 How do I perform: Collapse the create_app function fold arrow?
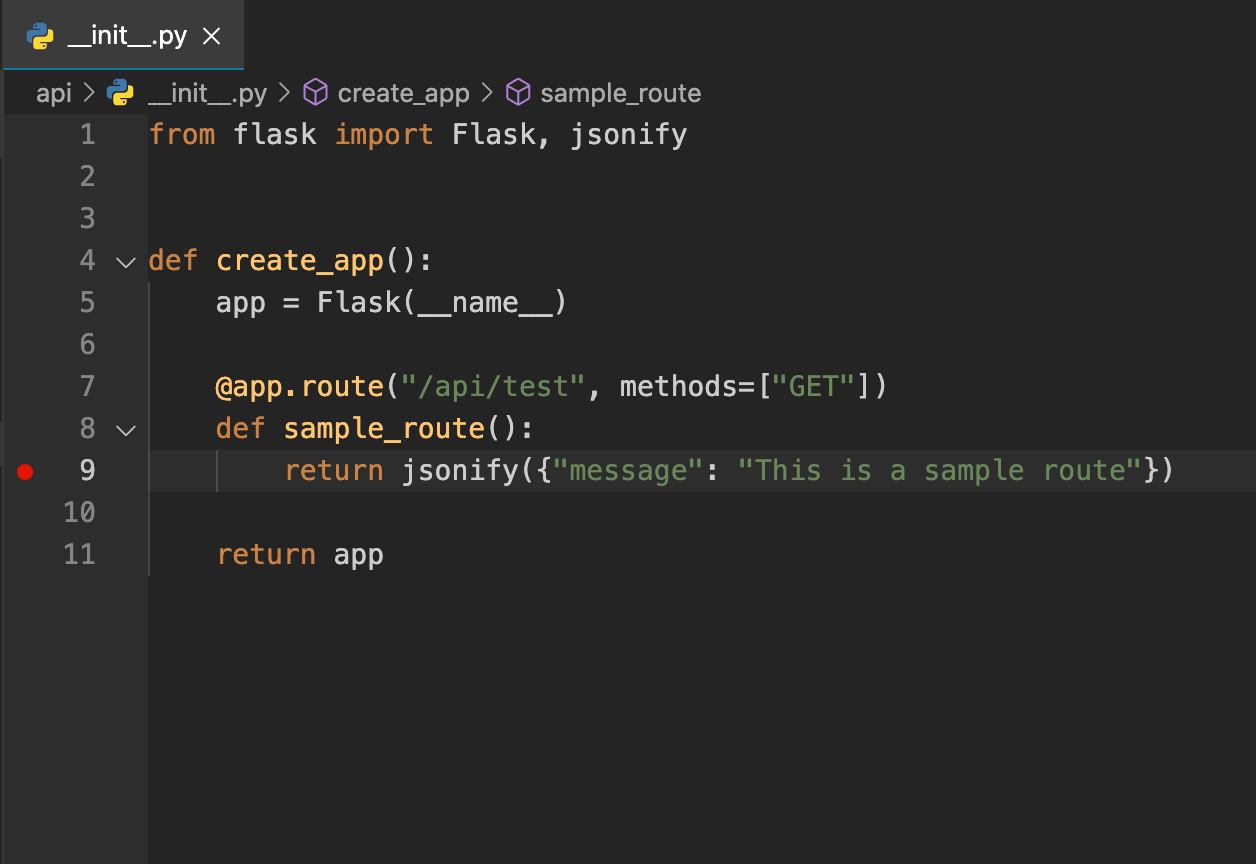pos(125,262)
